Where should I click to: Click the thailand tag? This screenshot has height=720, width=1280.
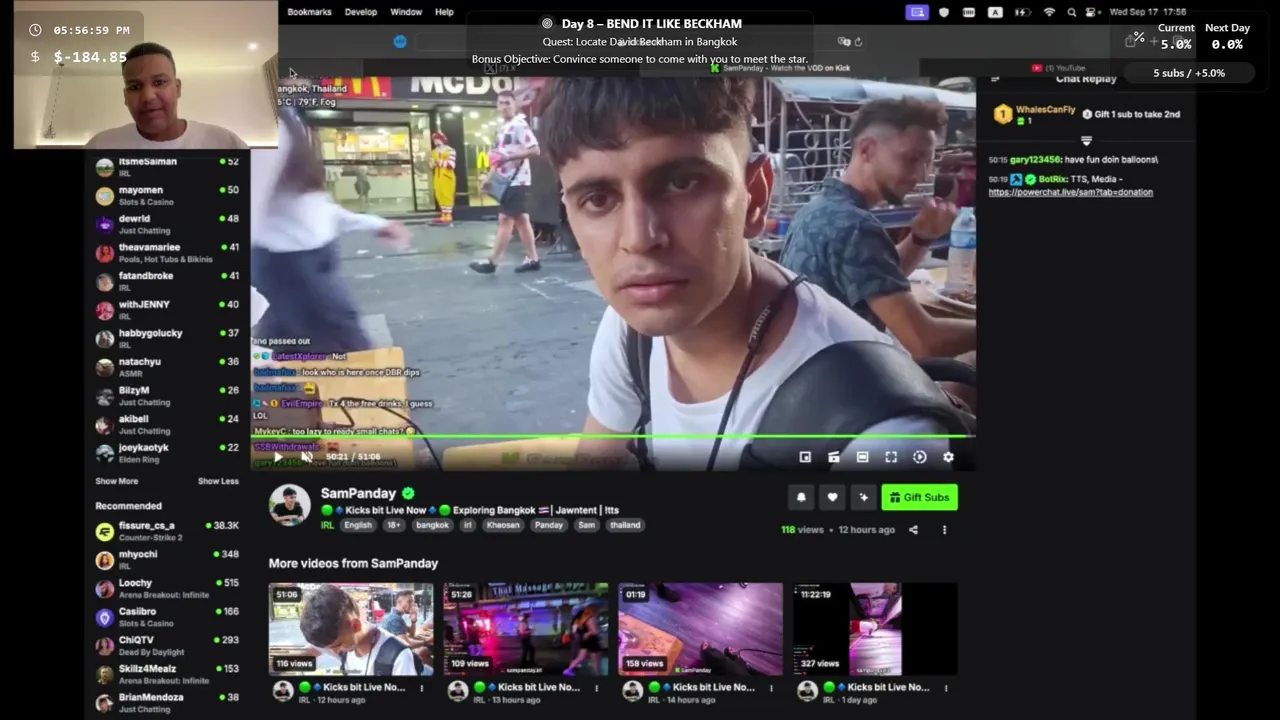click(x=625, y=525)
